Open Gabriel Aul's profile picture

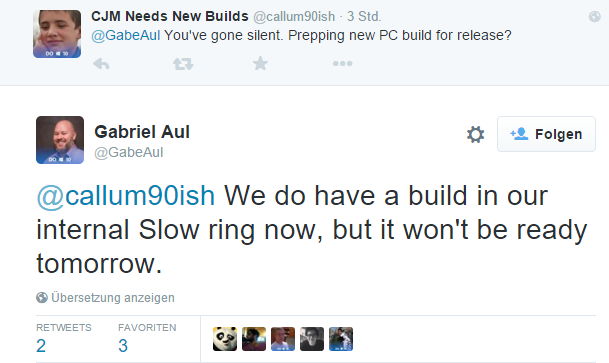coord(60,140)
